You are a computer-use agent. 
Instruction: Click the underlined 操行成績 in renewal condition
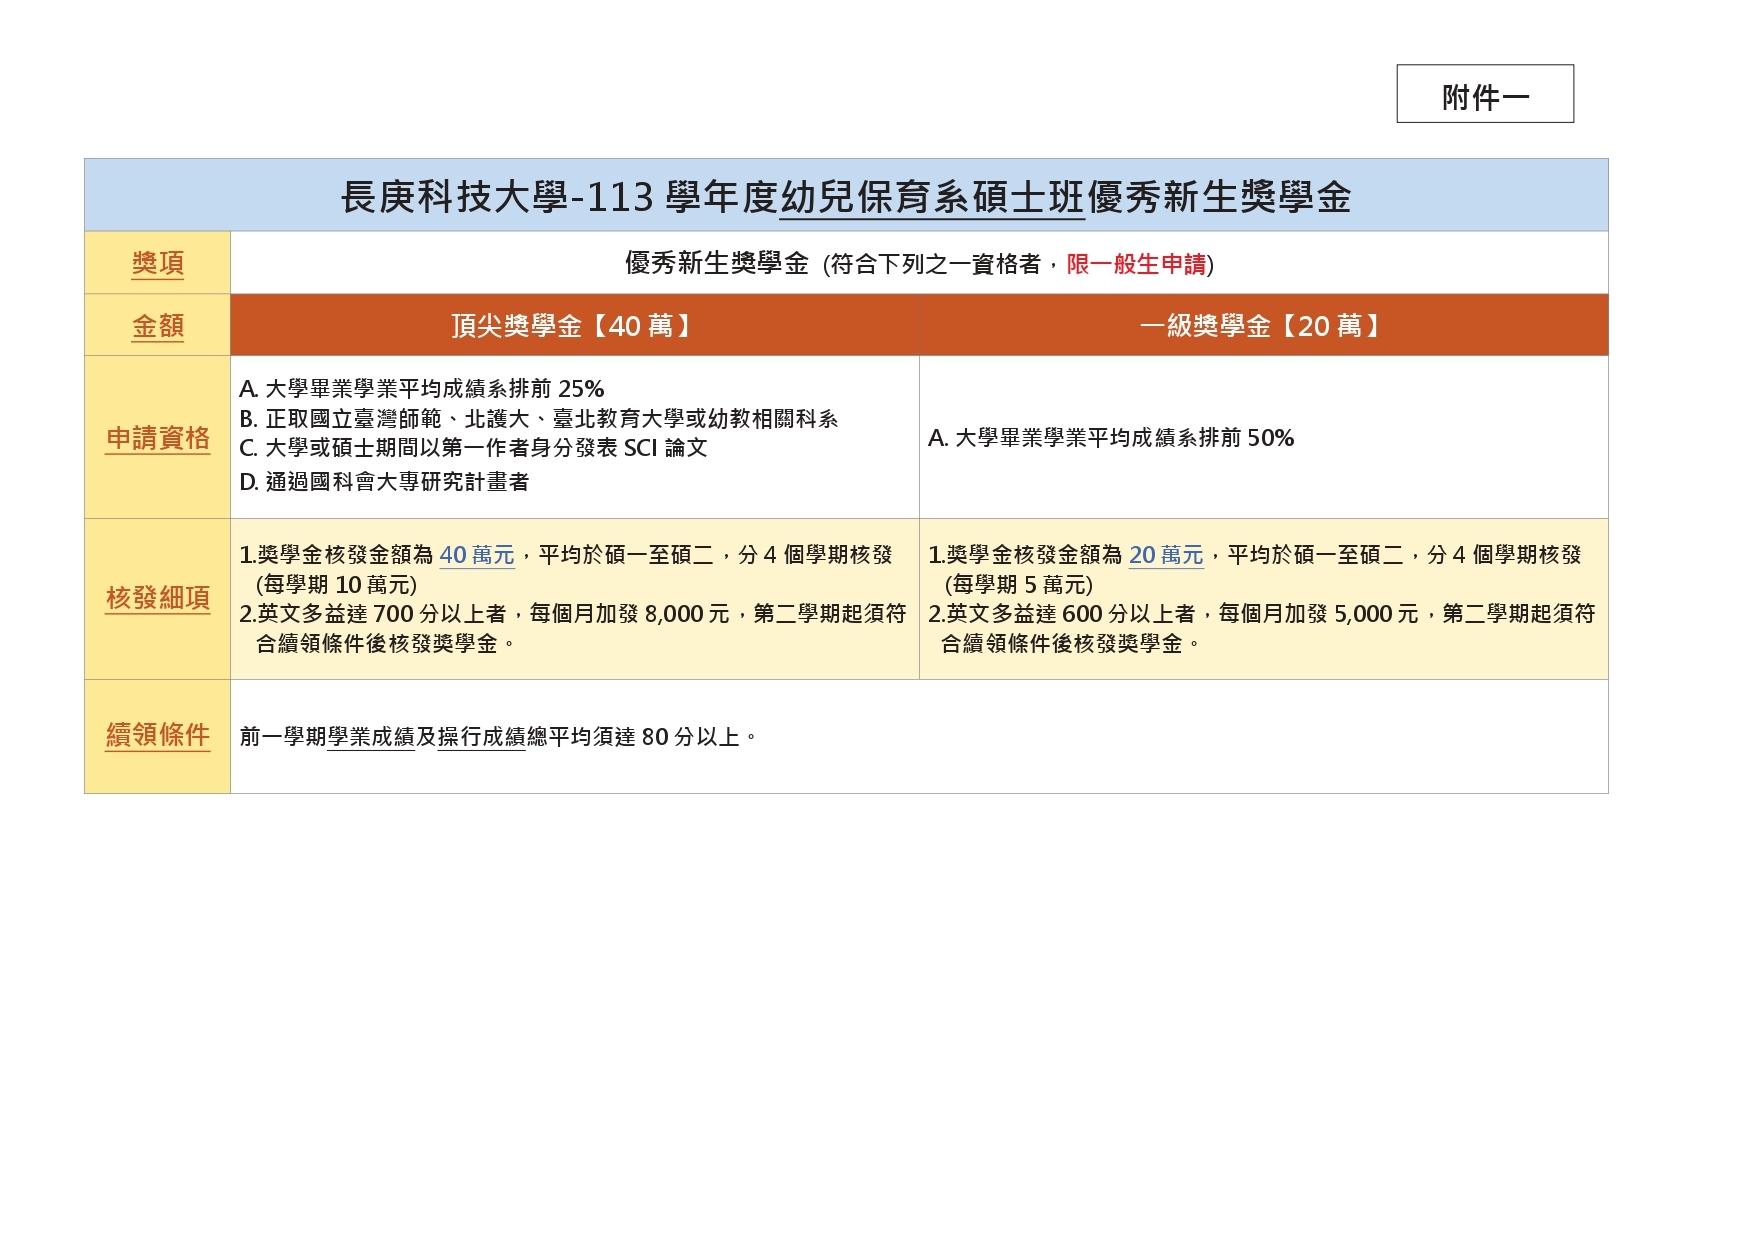[x=481, y=737]
